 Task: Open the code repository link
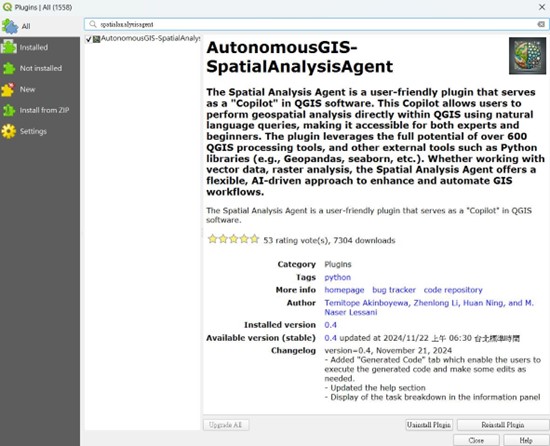click(453, 290)
